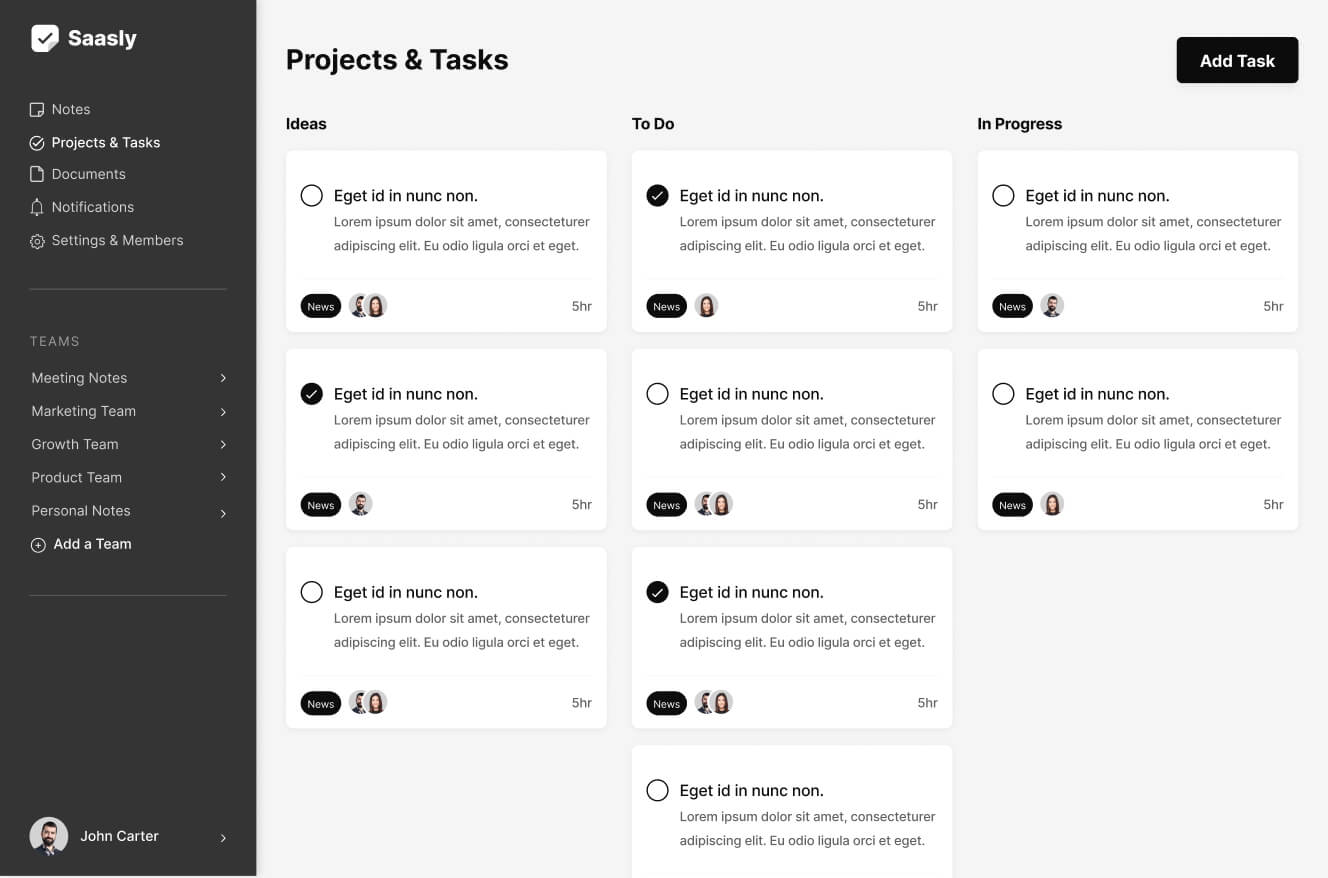Check the circle on the first Ideas card
The width and height of the screenshot is (1328, 878).
pos(311,195)
